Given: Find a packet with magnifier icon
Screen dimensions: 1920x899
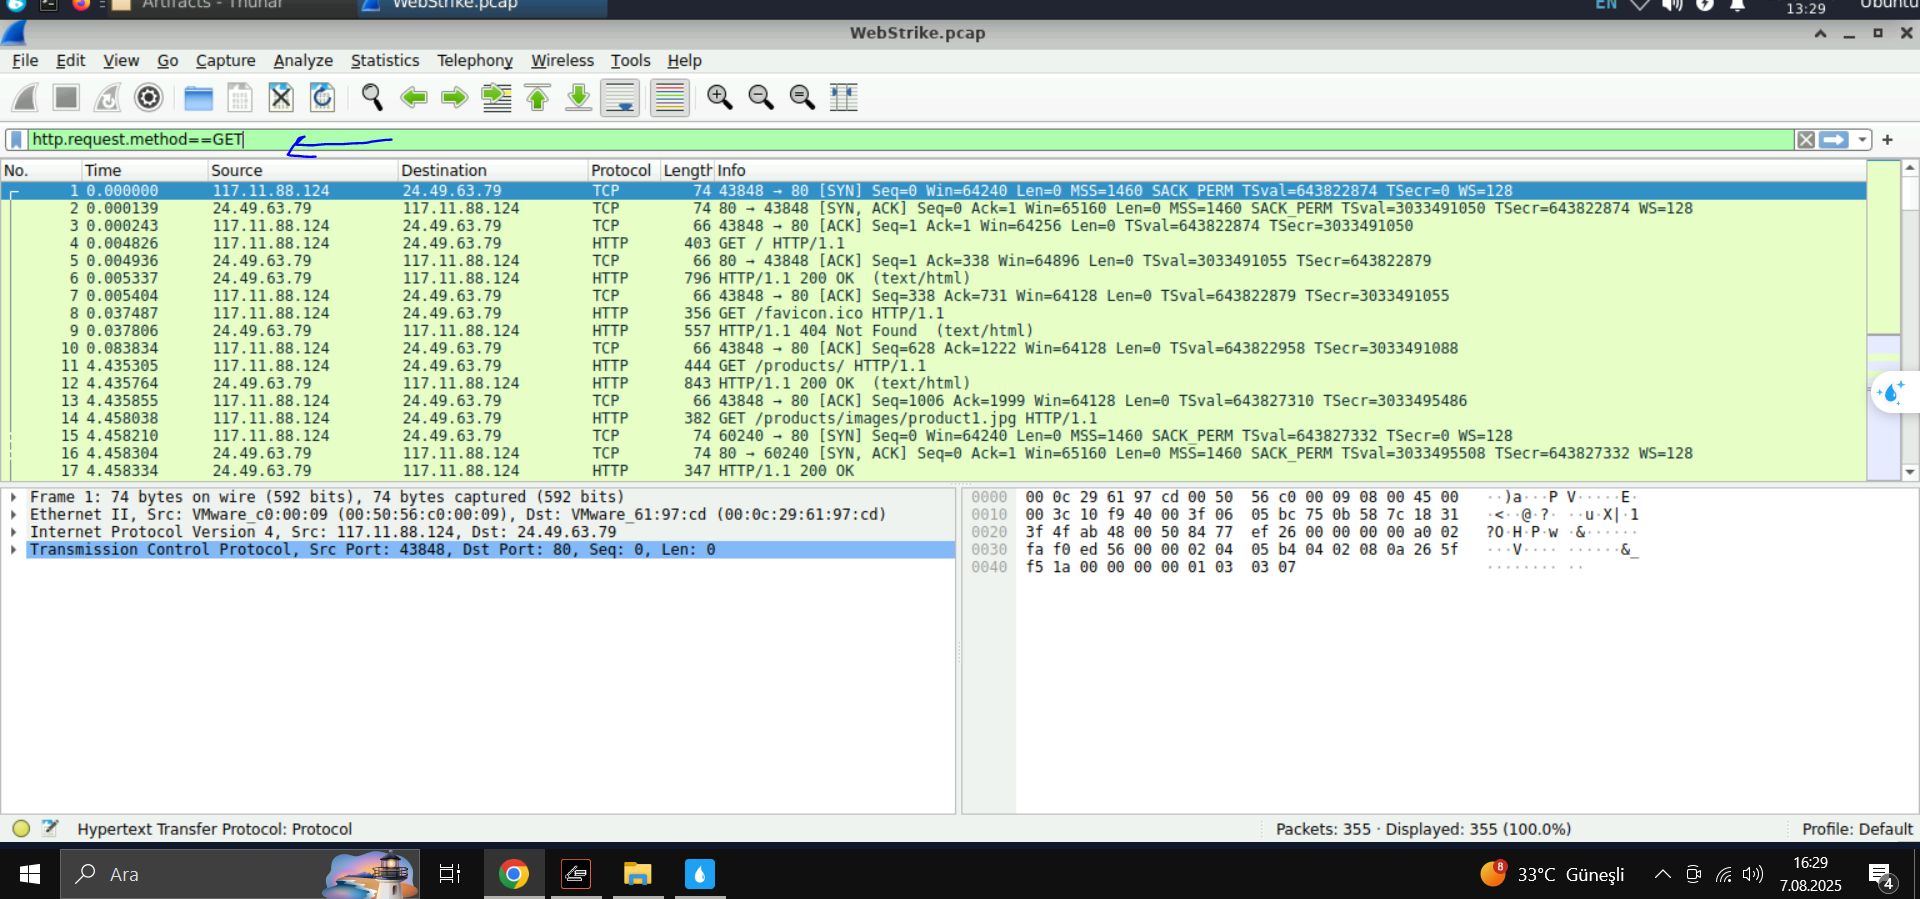Looking at the screenshot, I should click(372, 97).
